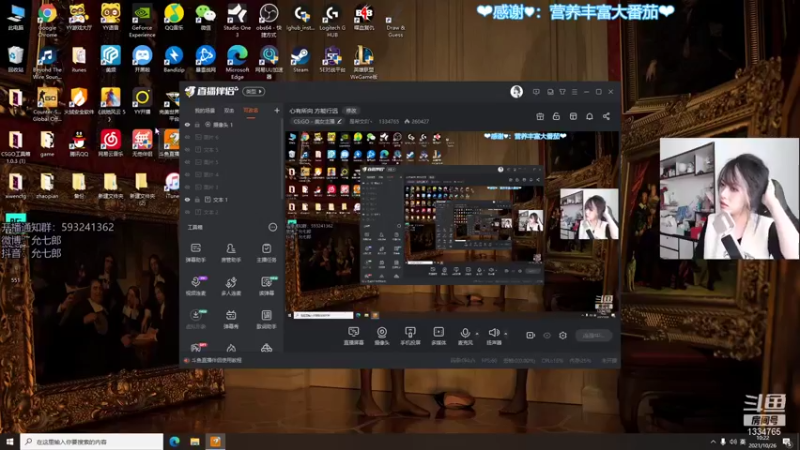Open the 多人连麦 tool
The height and width of the screenshot is (450, 800).
tap(231, 286)
